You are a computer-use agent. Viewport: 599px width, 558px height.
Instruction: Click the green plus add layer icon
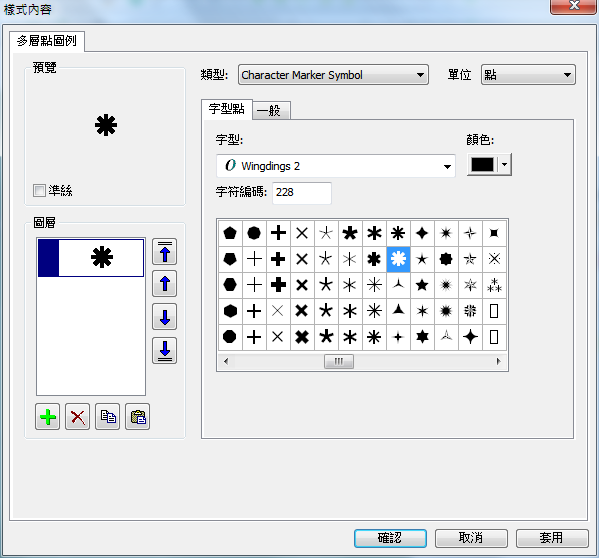click(47, 417)
